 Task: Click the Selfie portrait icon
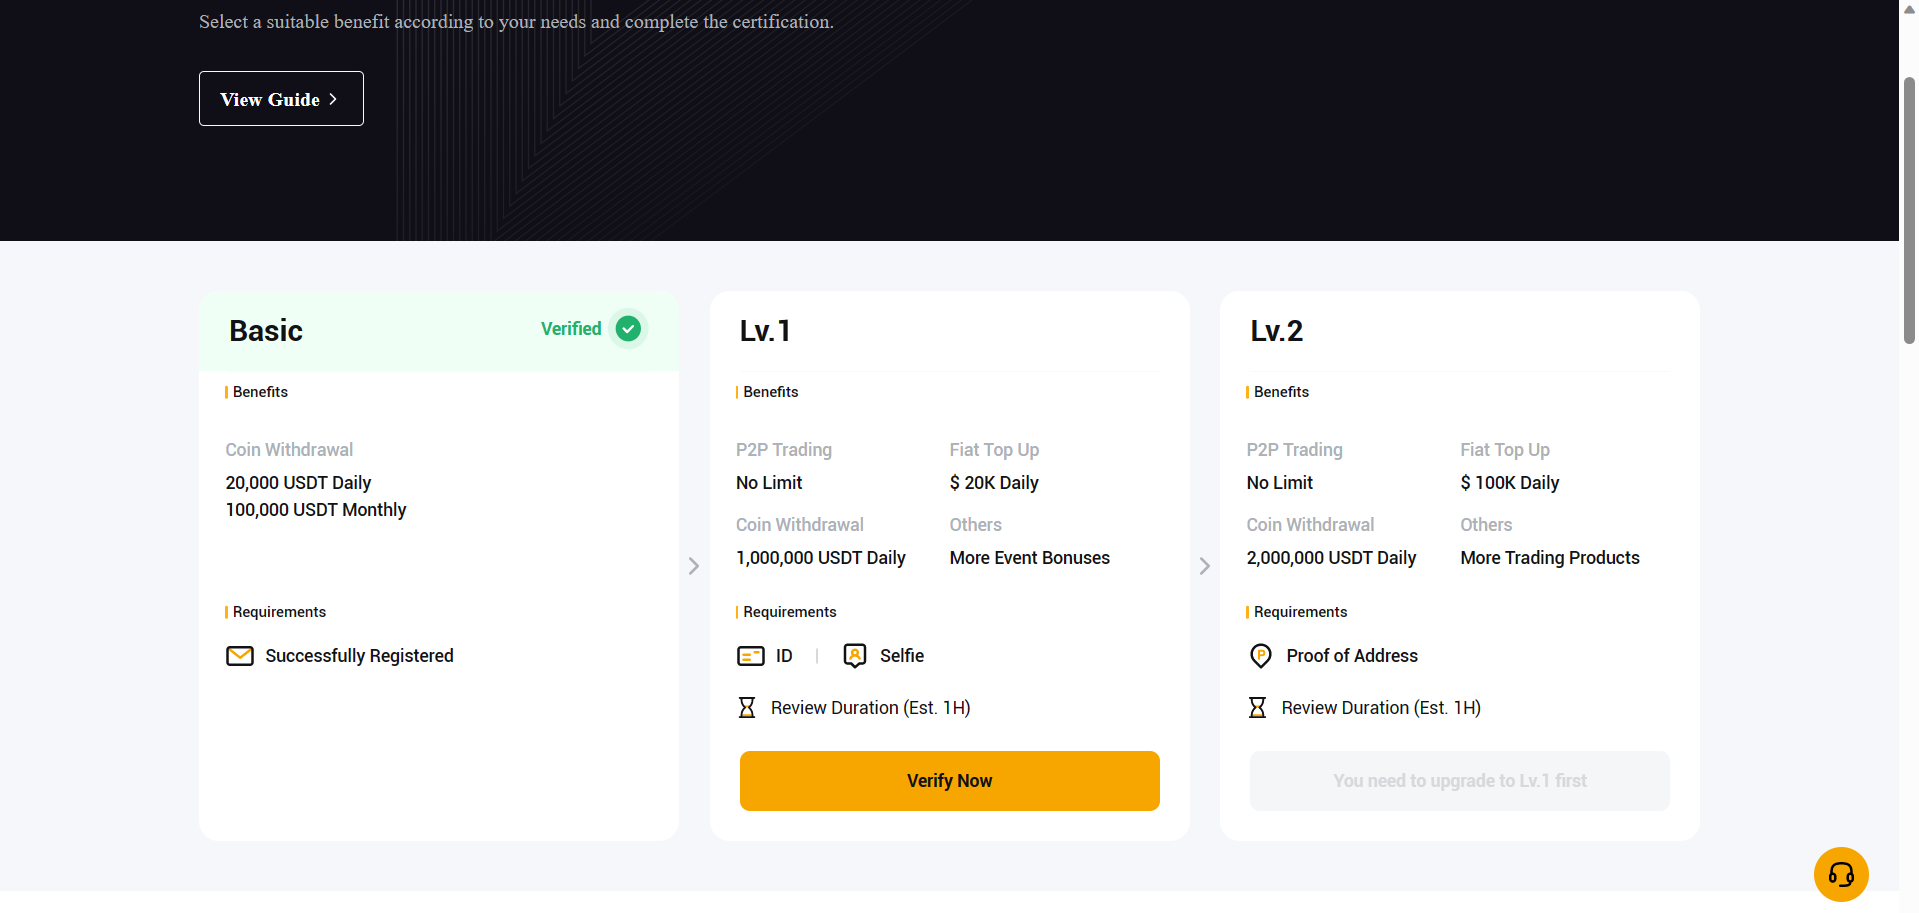(855, 656)
